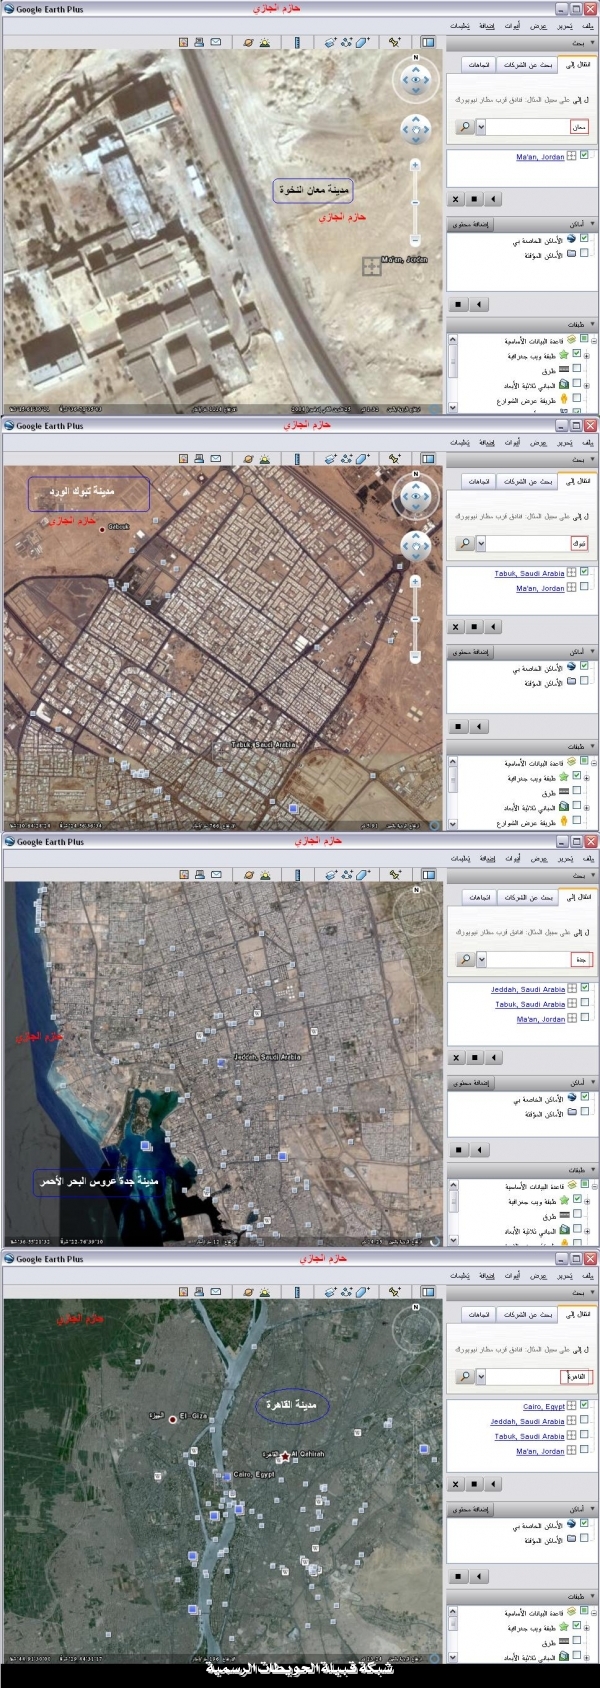The height and width of the screenshot is (1688, 600).
Task: Collapse the أماكن places panel in Ma'an window
Action: coord(592,225)
